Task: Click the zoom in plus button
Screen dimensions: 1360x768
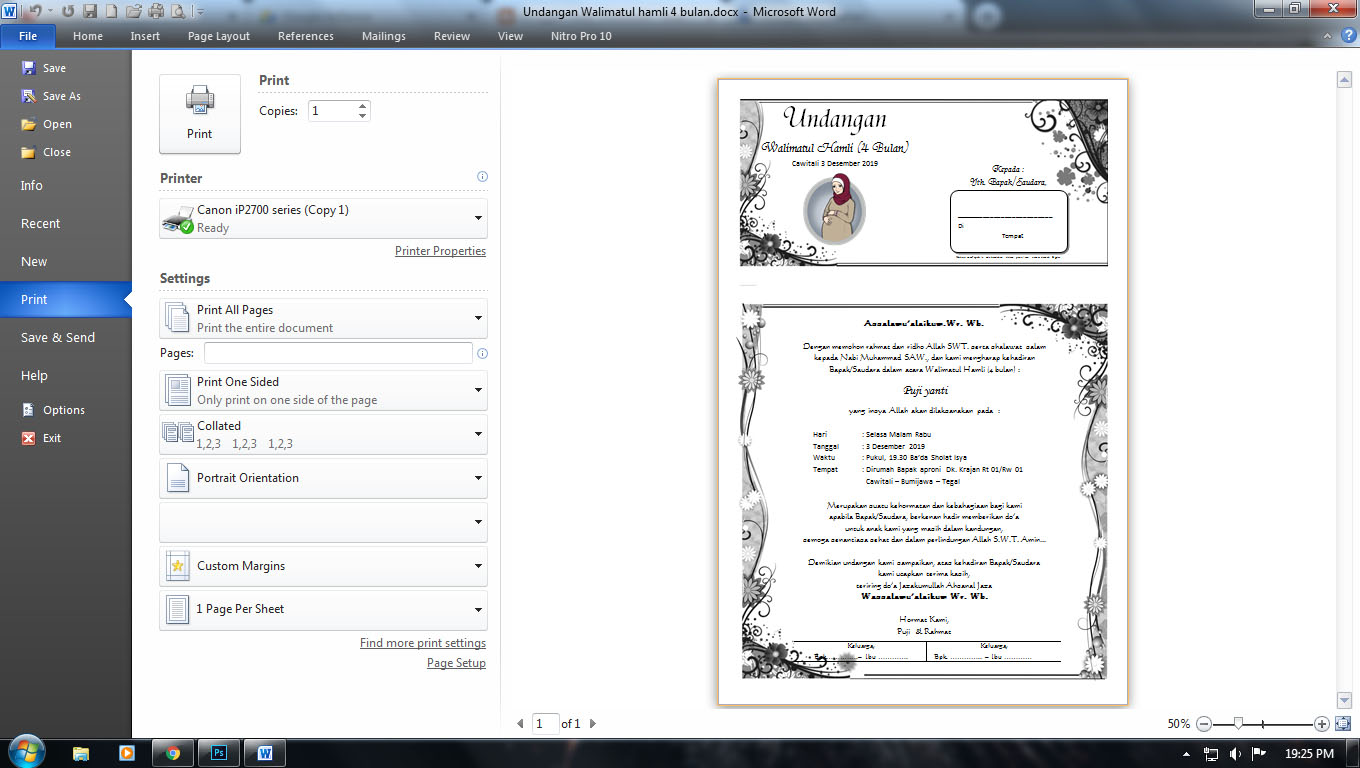Action: point(1322,723)
